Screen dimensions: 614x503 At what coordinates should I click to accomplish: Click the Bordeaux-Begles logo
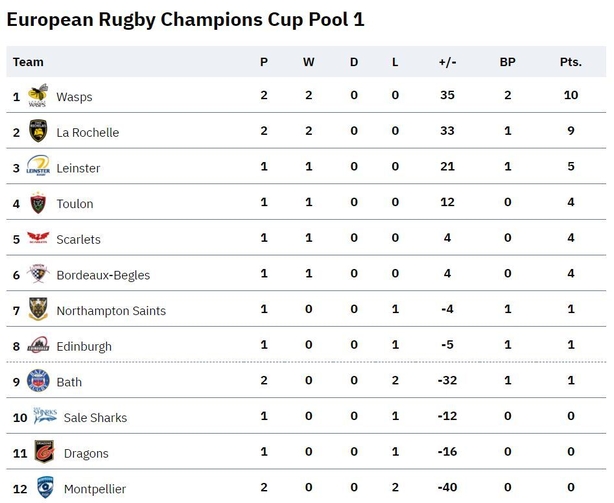point(38,273)
